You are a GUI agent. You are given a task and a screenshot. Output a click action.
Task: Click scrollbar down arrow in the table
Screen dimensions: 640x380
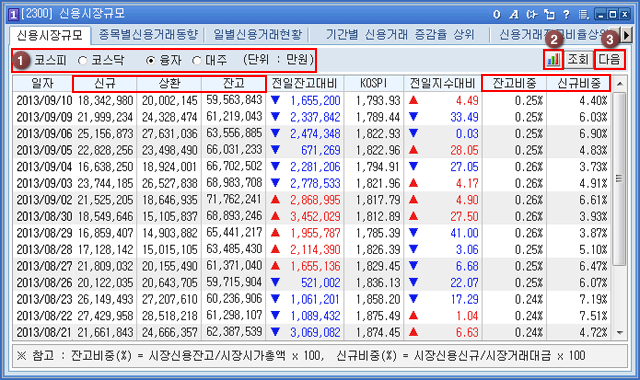point(620,333)
